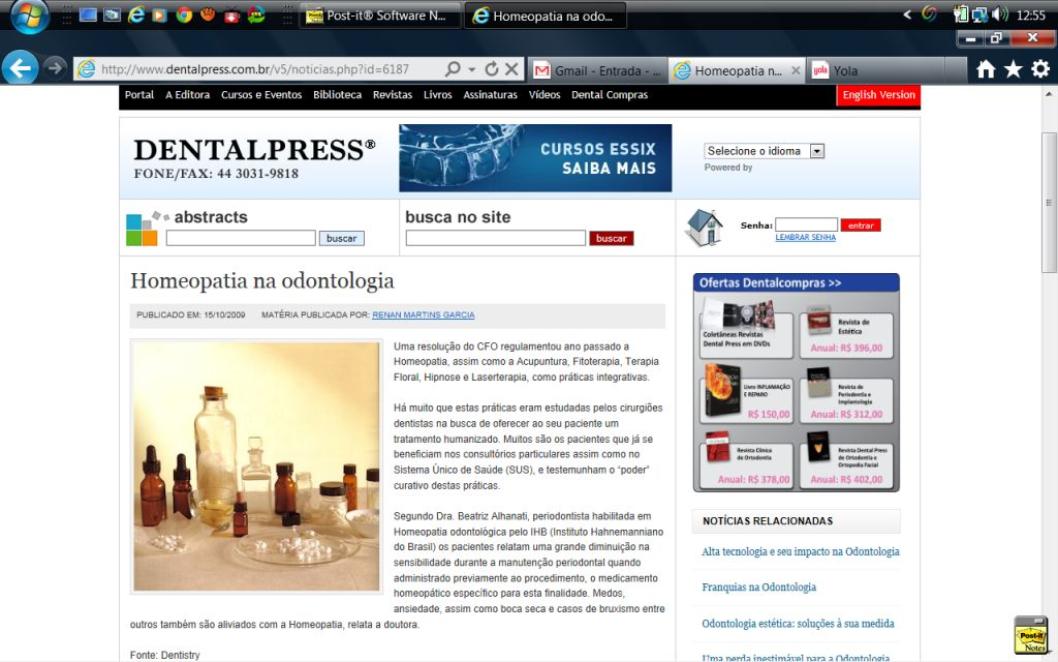Click the swirl icon in system tray
Viewport: 1058px width, 662px height.
click(x=929, y=14)
